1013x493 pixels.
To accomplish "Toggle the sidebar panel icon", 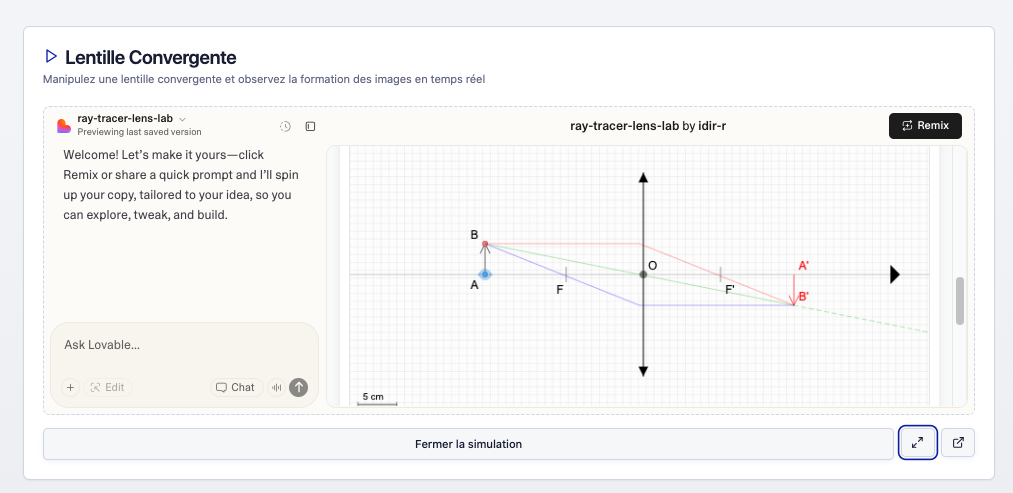I will [x=310, y=126].
